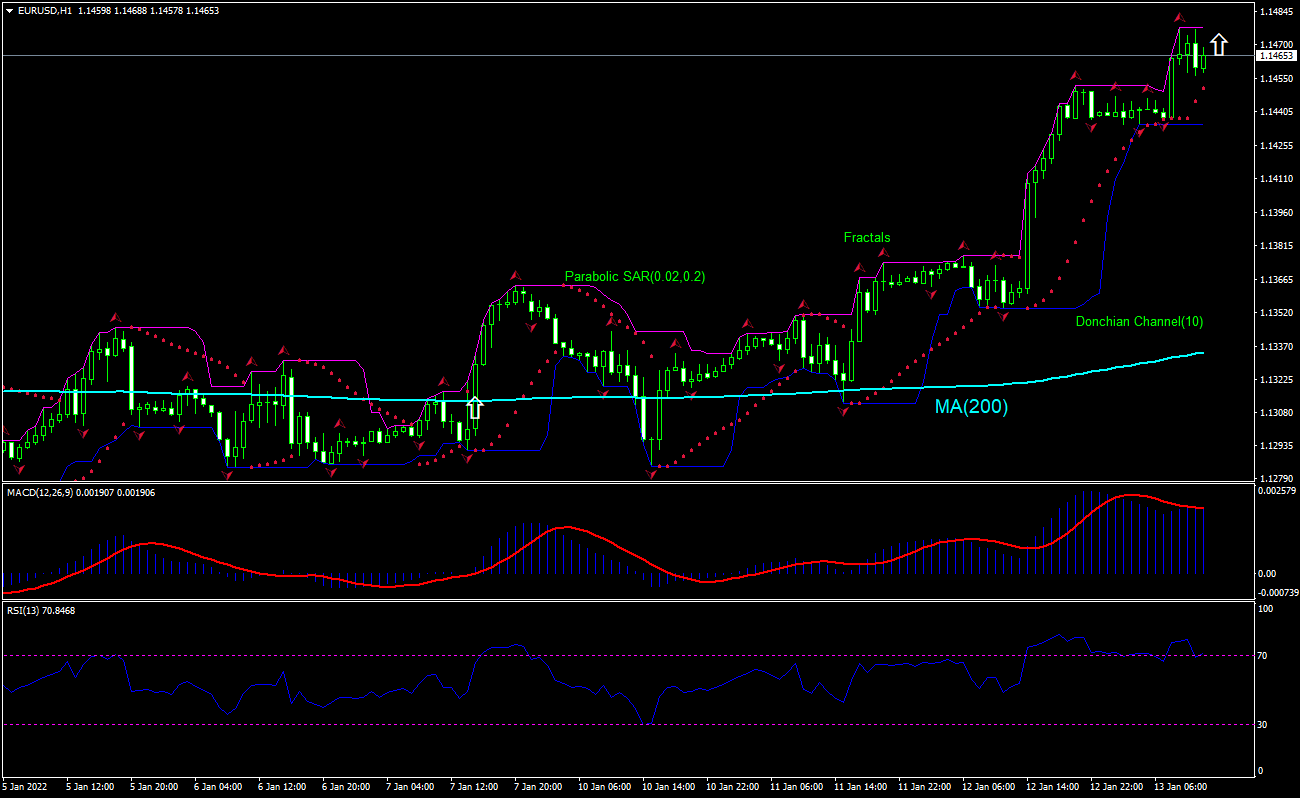This screenshot has height=798, width=1300.
Task: Select the large up arrow object near current price
Action: pos(1220,44)
